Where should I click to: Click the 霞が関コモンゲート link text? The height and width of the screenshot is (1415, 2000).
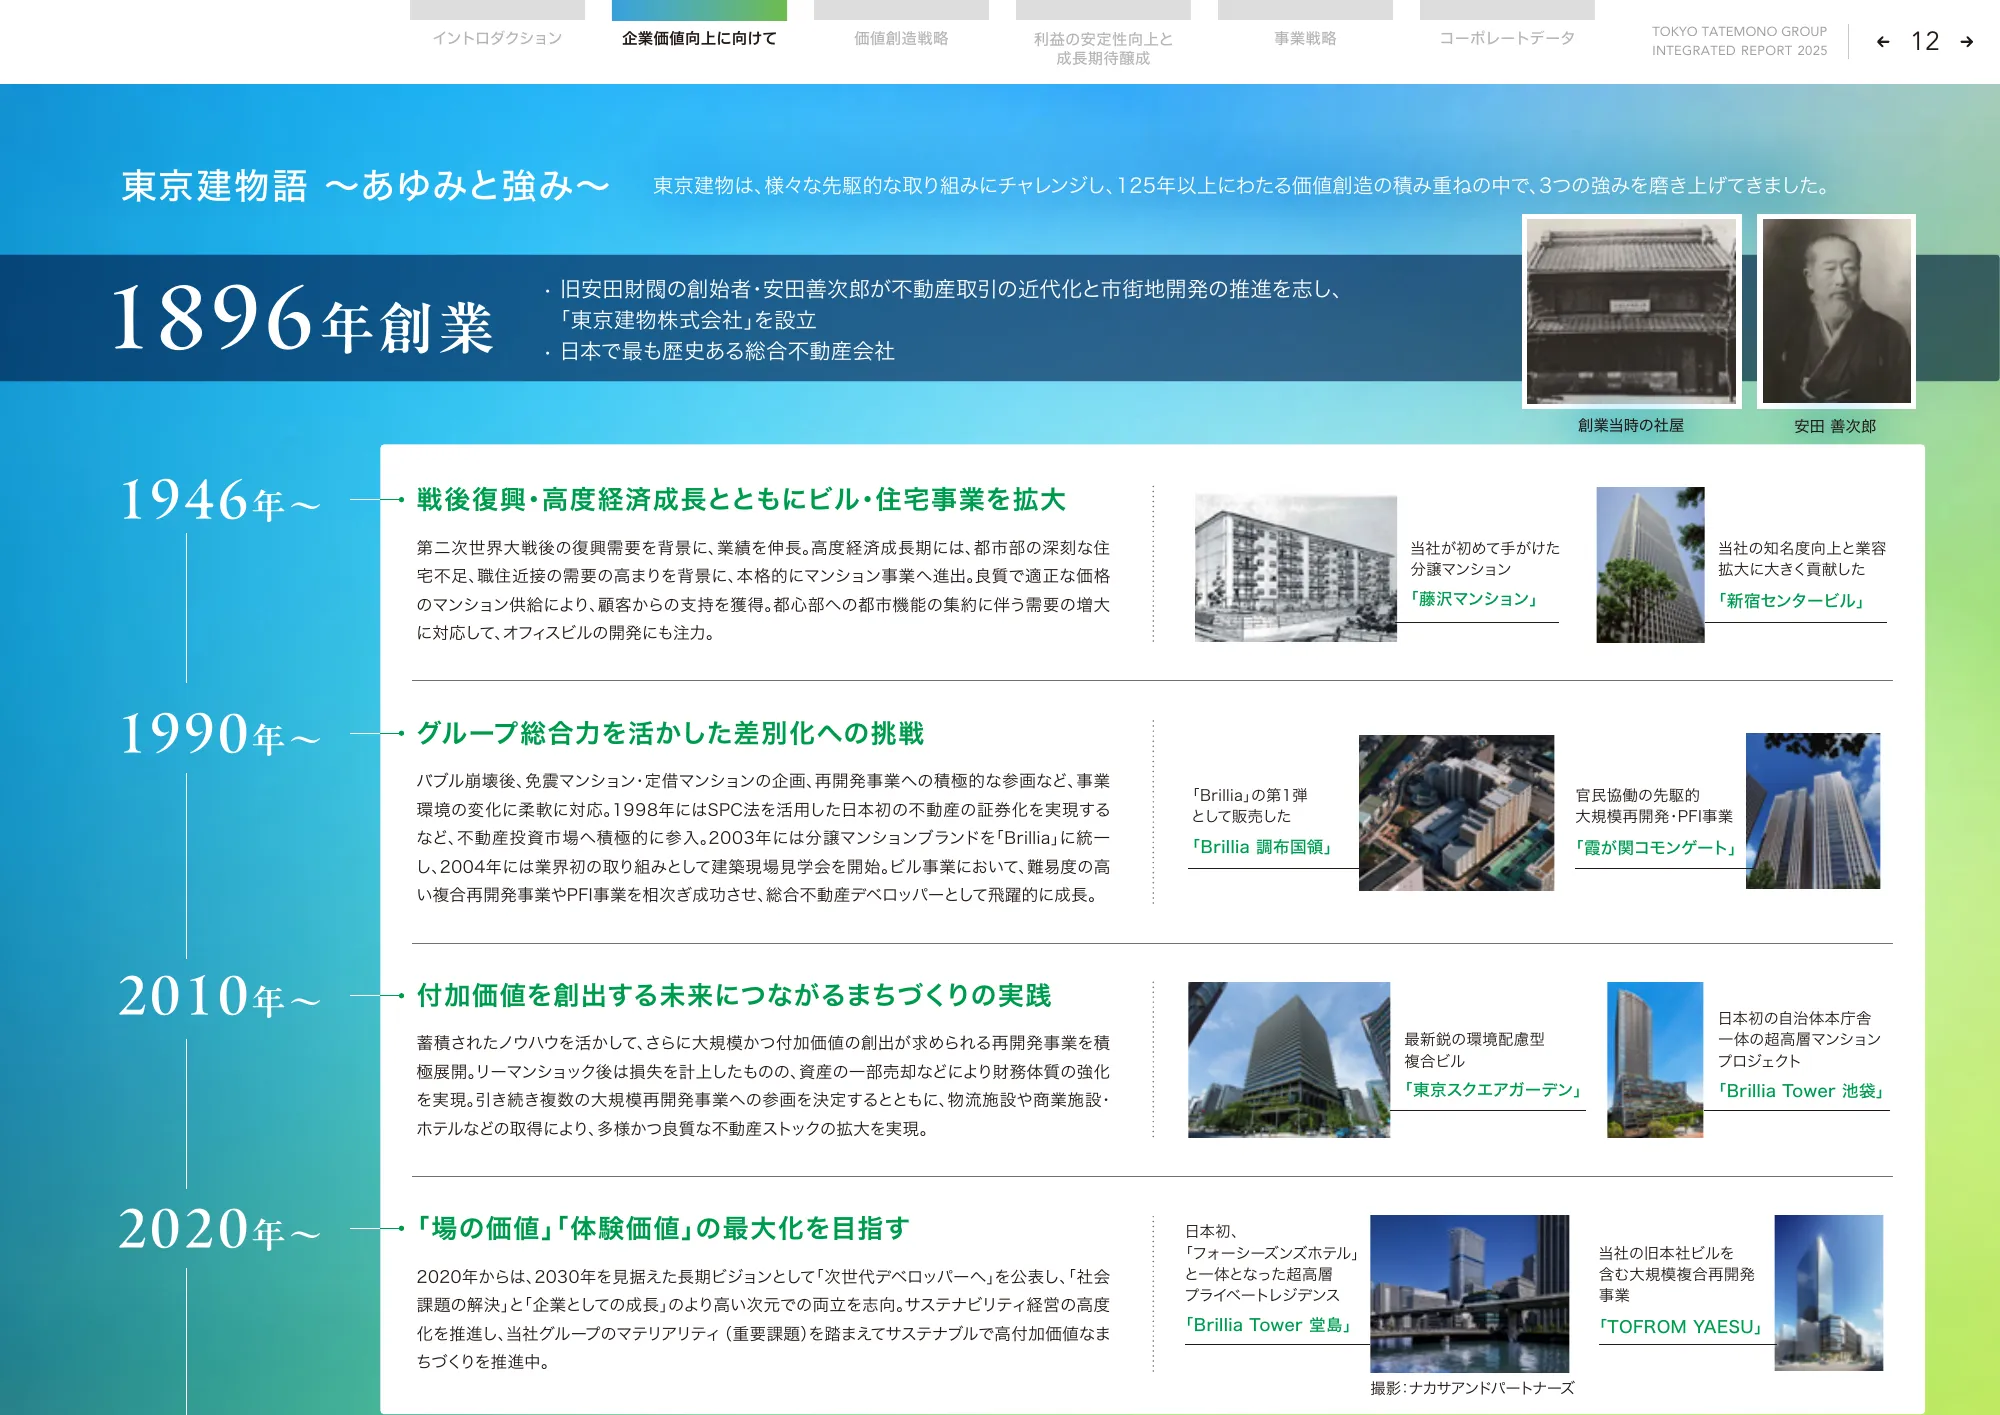1657,848
